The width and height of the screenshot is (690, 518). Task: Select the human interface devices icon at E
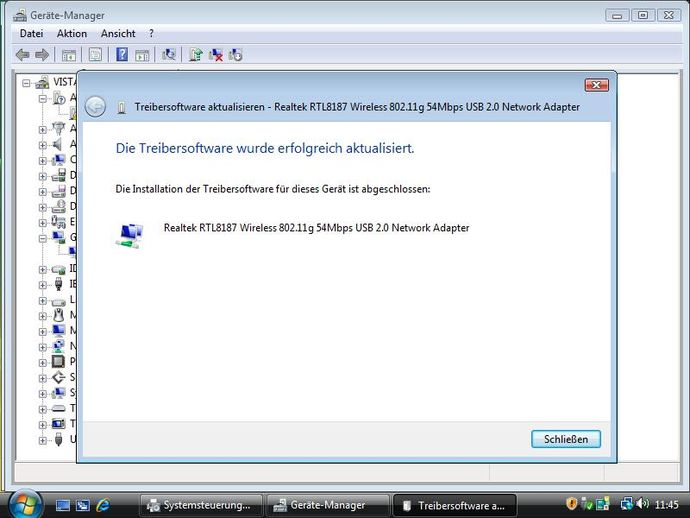click(59, 221)
